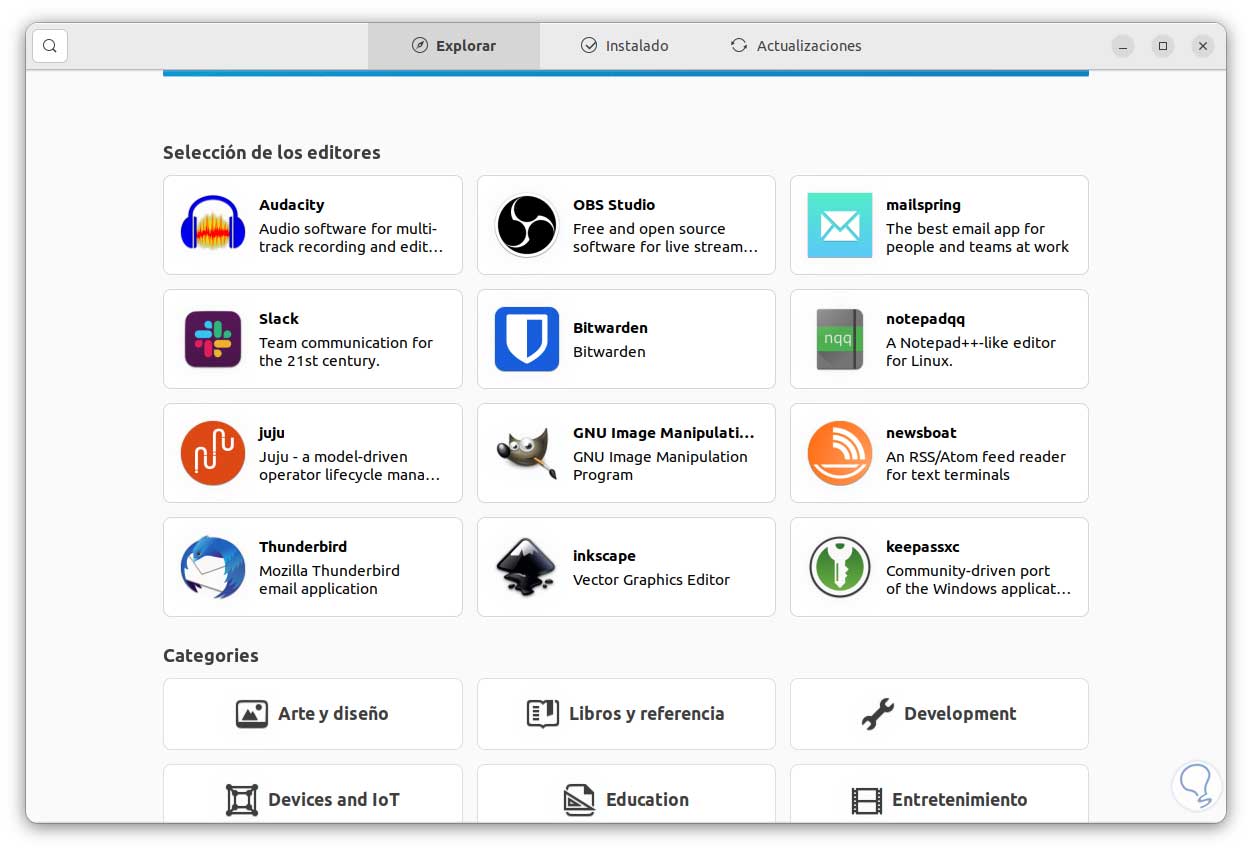Select the inkscape title text
The width and height of the screenshot is (1252, 852).
tap(604, 556)
